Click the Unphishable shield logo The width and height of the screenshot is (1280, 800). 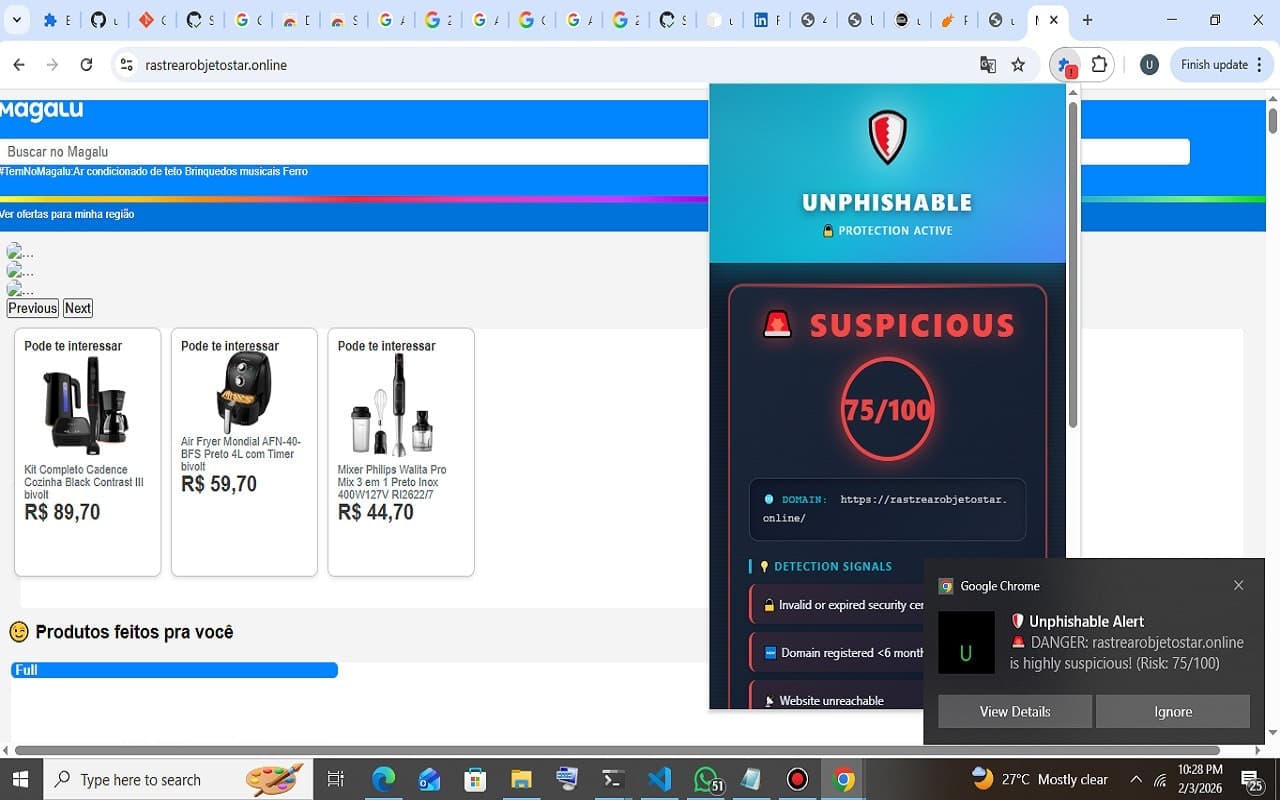[886, 136]
